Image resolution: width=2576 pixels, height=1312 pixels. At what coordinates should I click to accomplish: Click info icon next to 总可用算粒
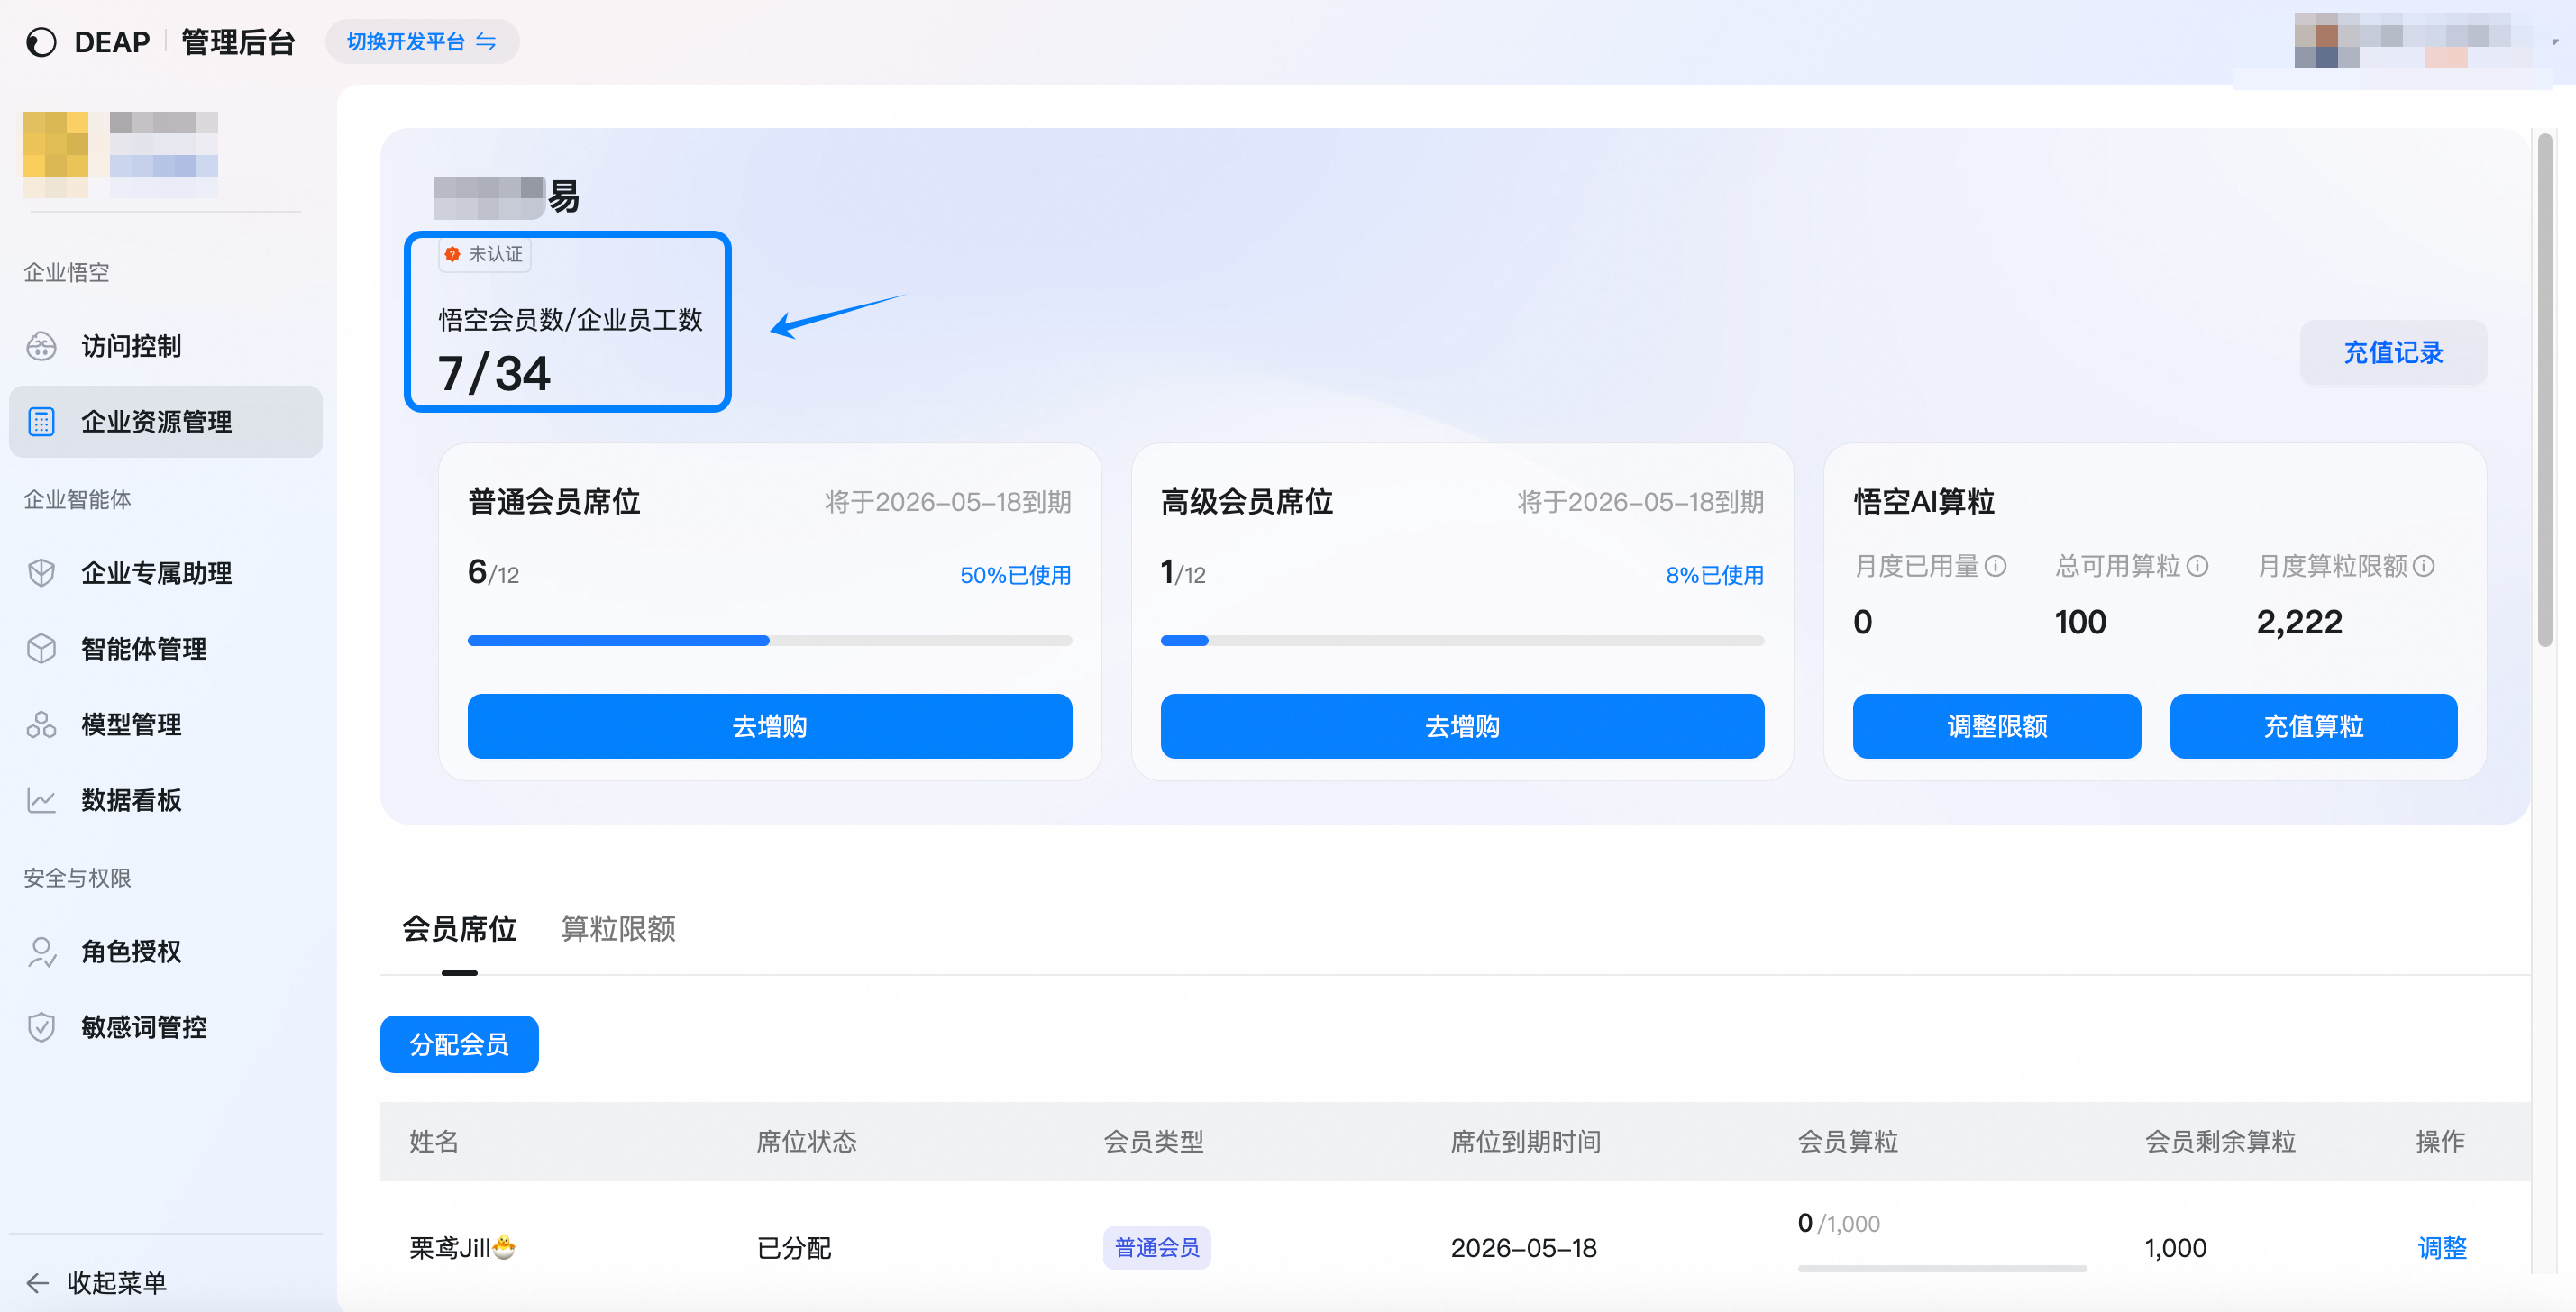click(x=2197, y=567)
